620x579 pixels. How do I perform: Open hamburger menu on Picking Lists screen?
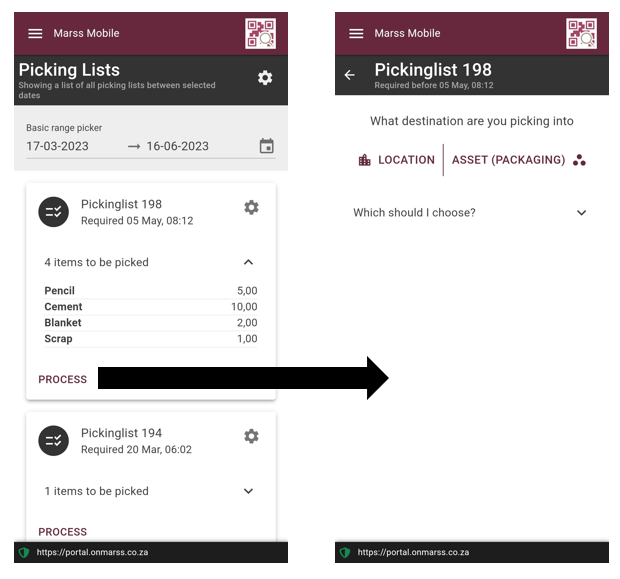[x=35, y=34]
